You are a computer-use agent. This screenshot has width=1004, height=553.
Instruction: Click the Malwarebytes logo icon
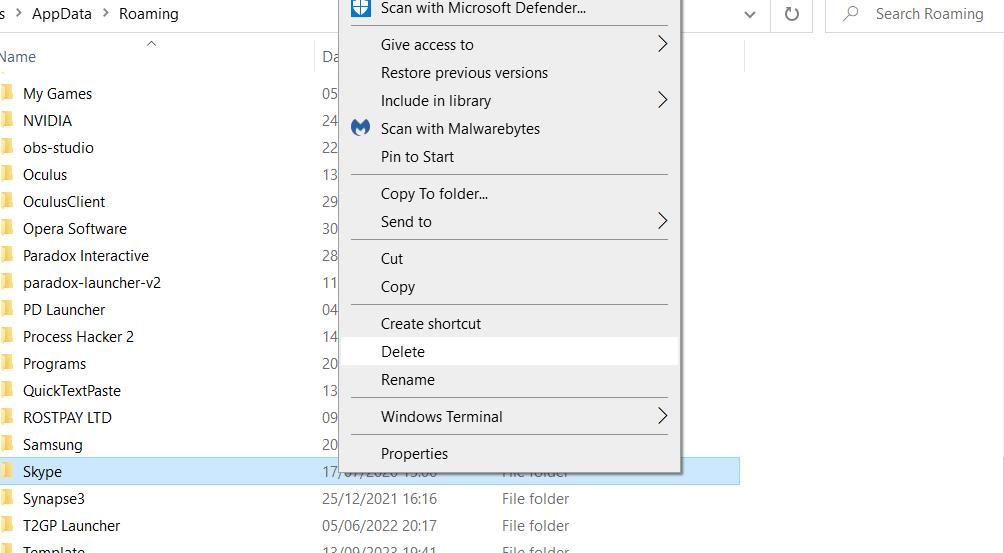(360, 128)
